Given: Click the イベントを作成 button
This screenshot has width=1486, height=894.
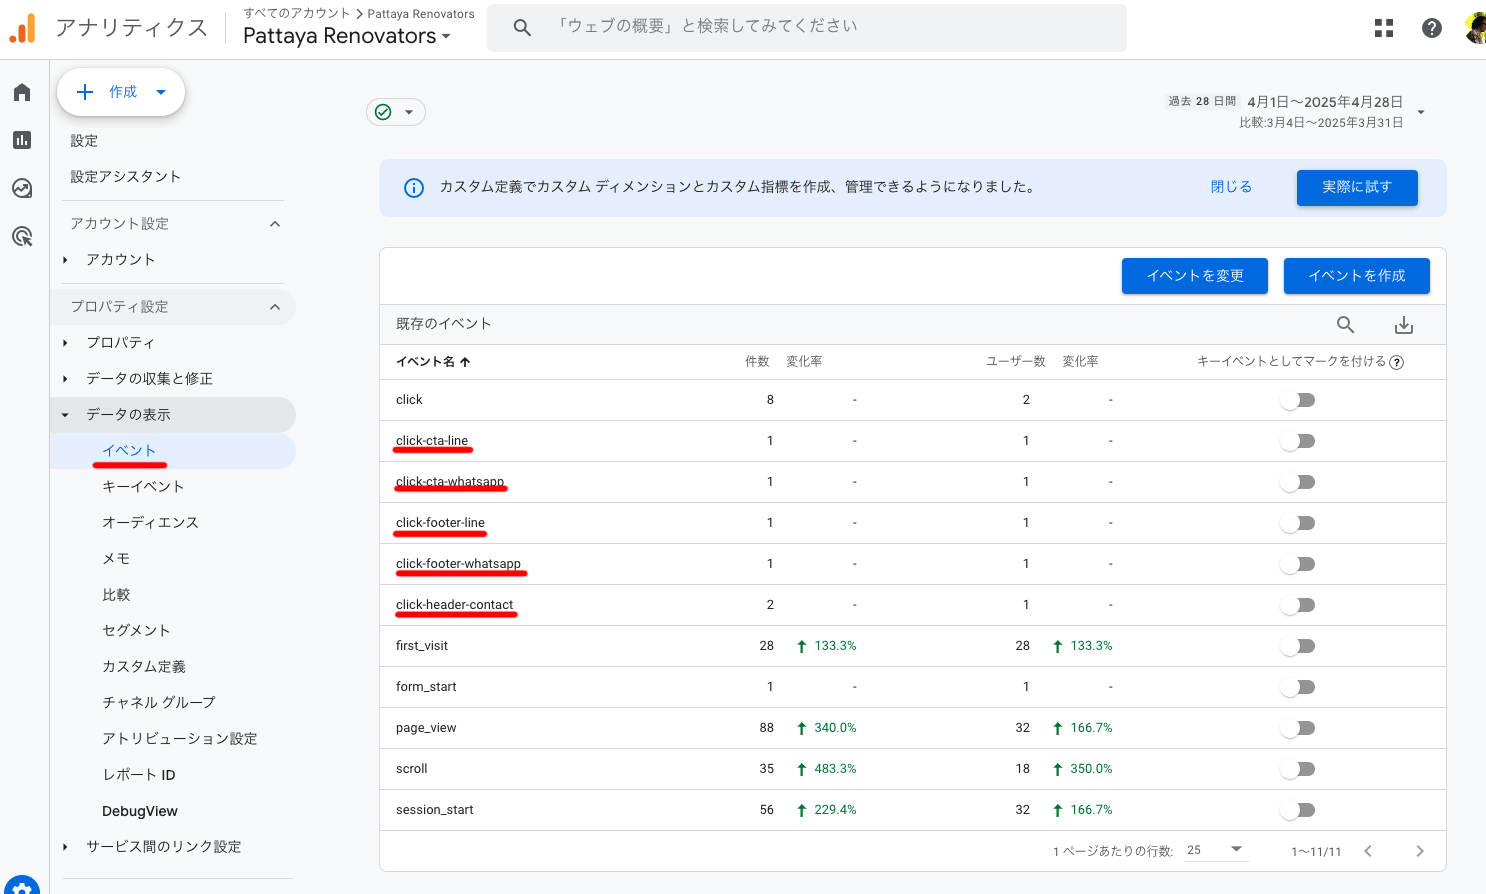Looking at the screenshot, I should coord(1356,276).
